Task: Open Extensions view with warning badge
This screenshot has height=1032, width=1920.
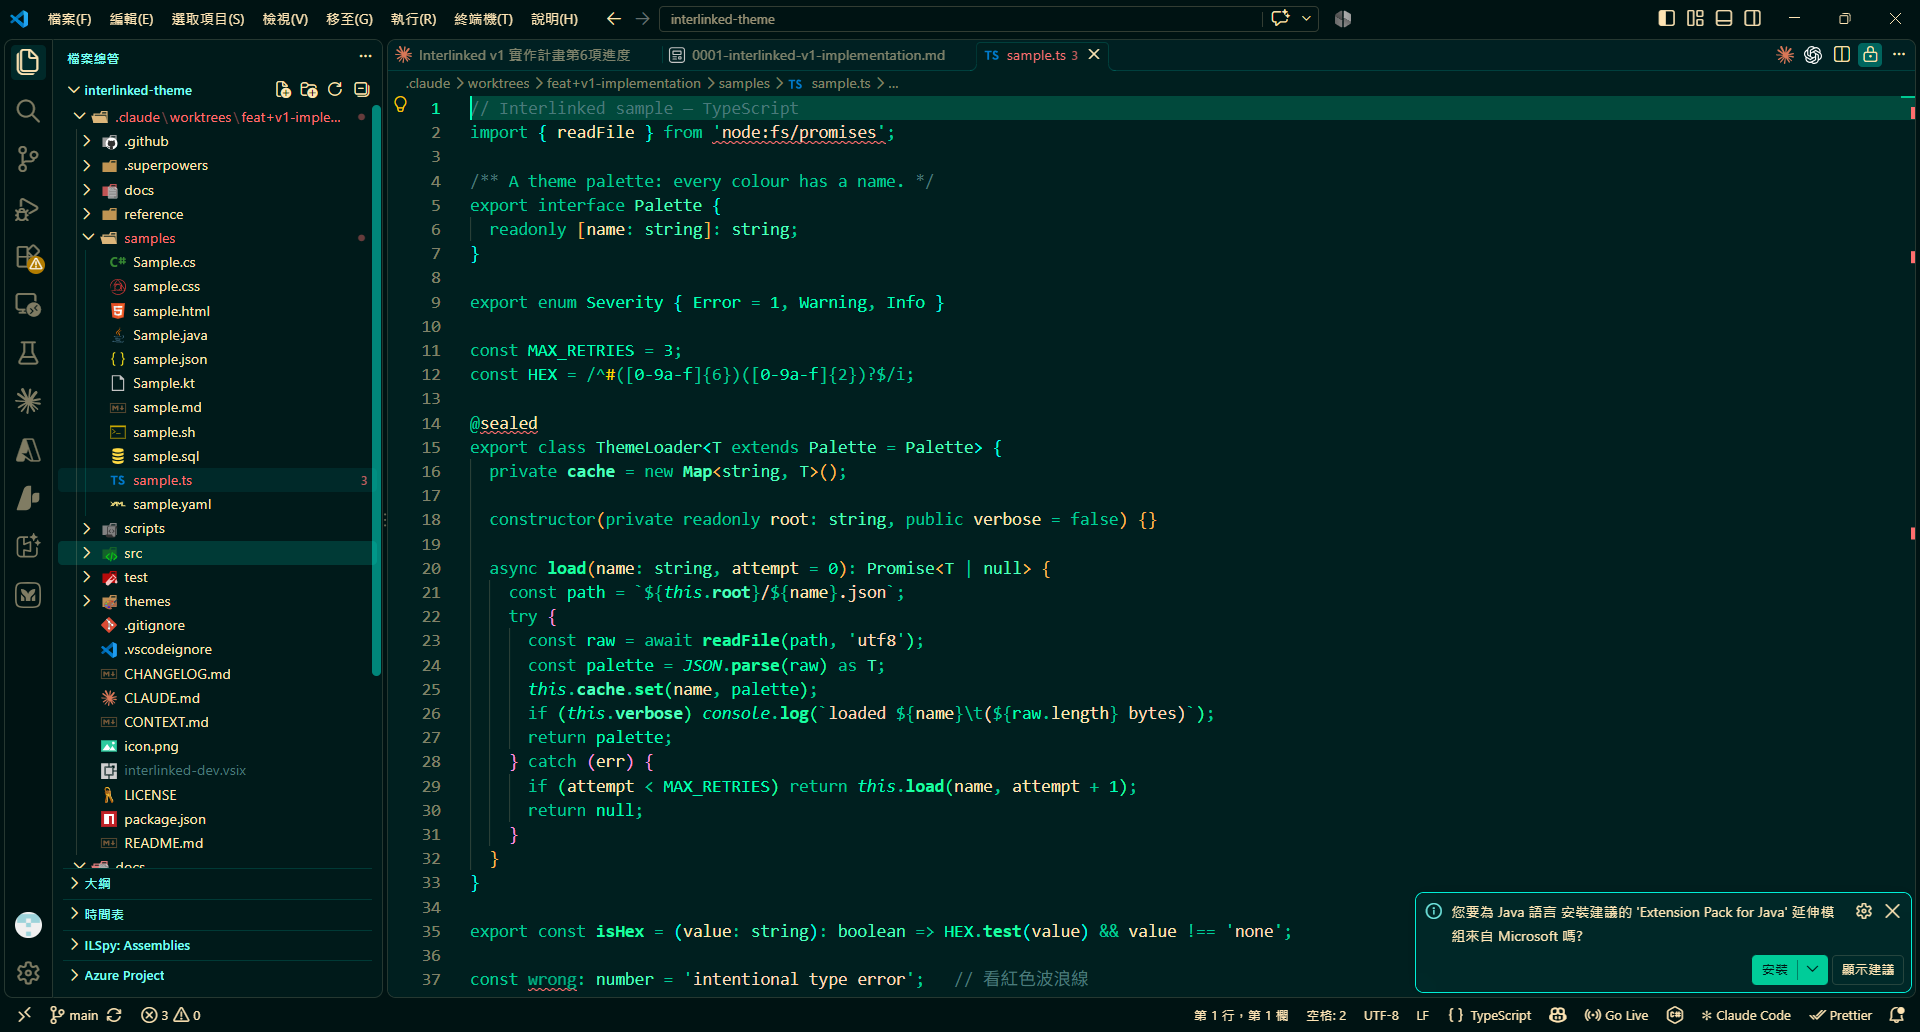Action: click(28, 257)
